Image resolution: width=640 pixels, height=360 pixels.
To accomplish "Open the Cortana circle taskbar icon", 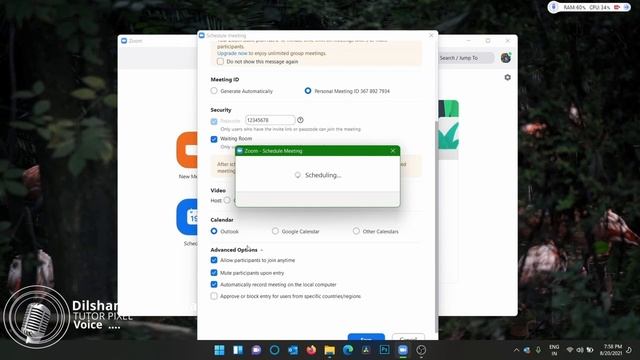I will [x=274, y=350].
